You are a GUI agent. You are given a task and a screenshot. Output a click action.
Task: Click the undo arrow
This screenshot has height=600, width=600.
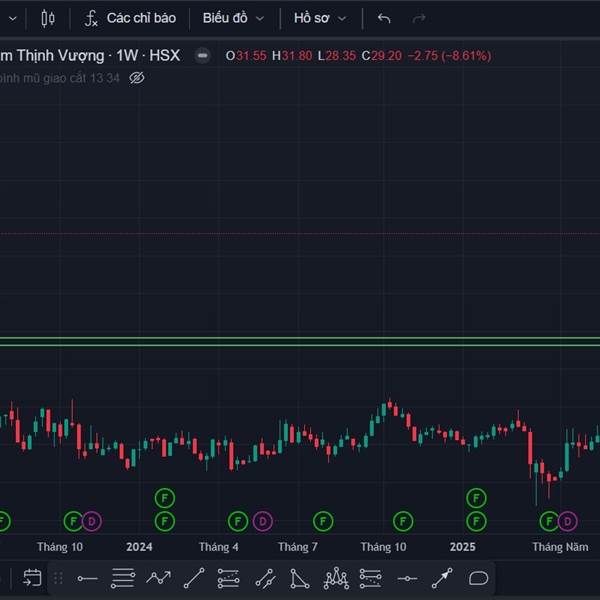click(384, 18)
